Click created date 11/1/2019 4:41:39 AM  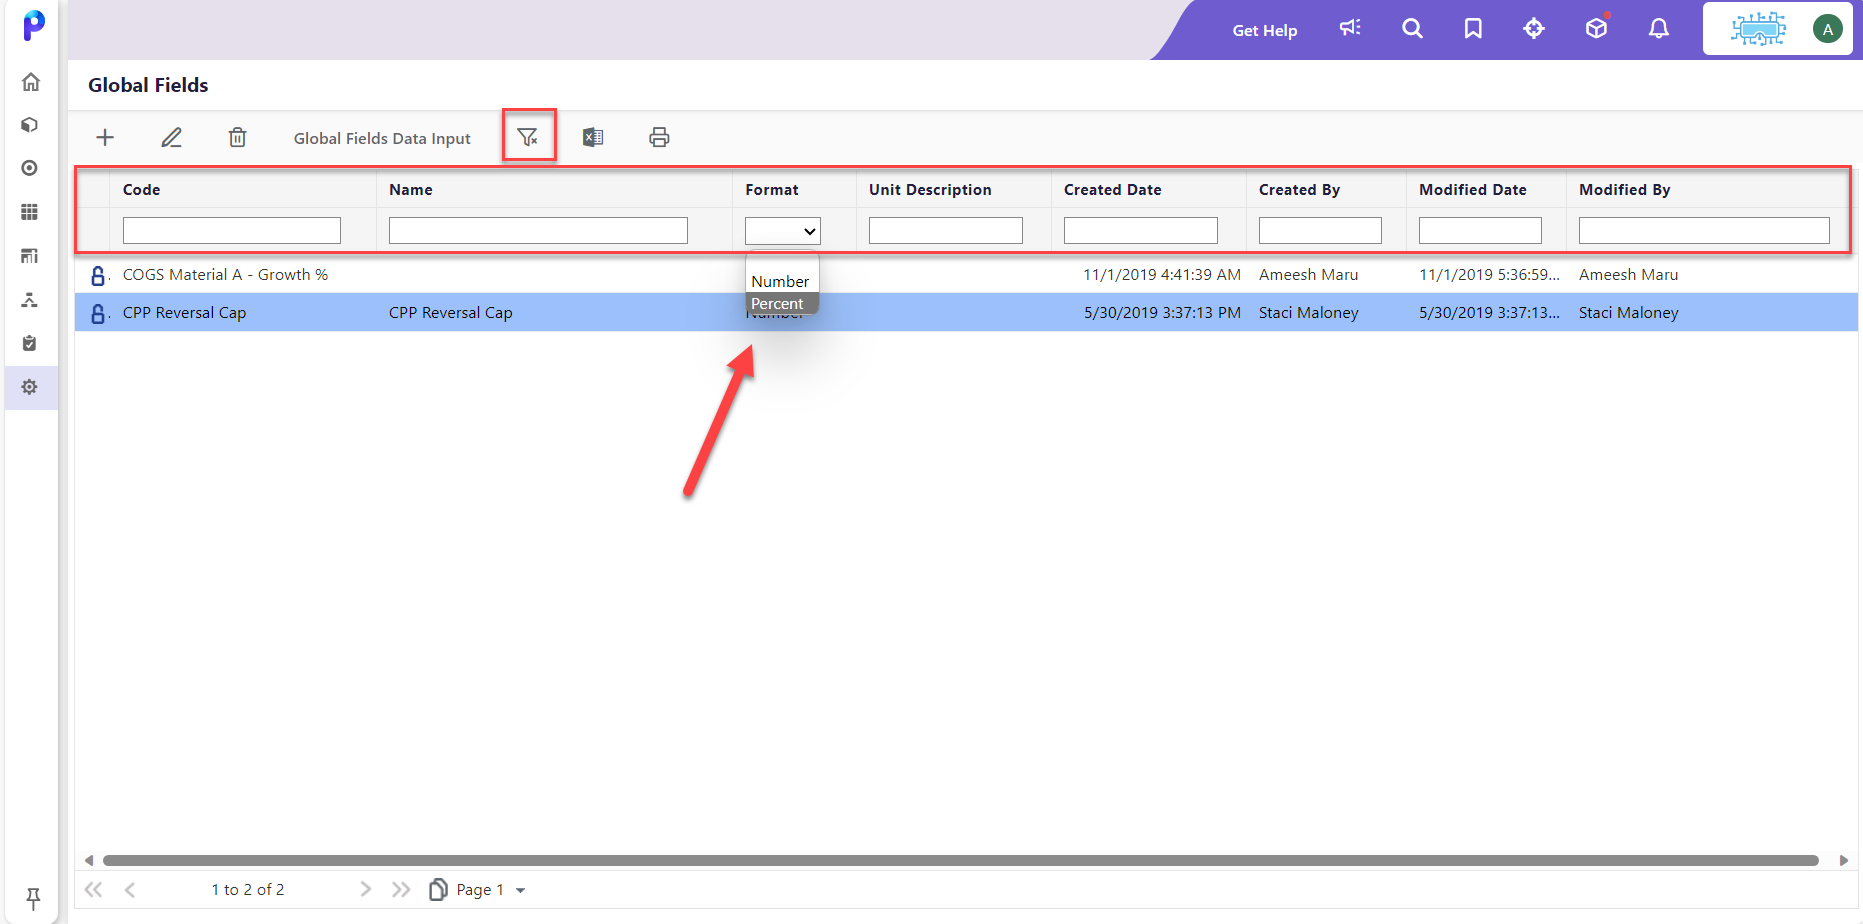1162,275
